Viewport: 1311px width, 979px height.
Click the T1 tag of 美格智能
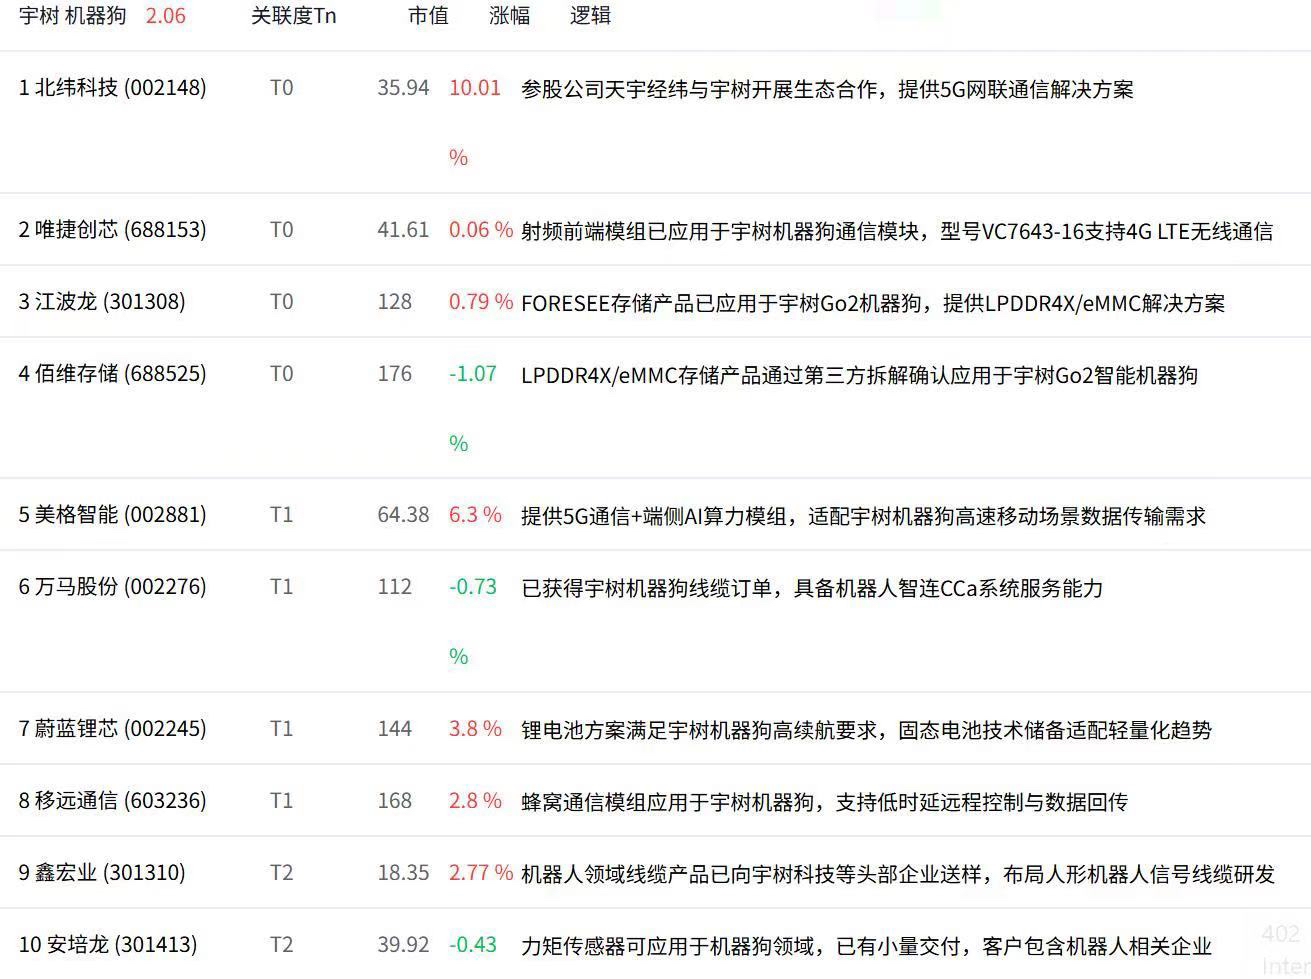pyautogui.click(x=282, y=515)
